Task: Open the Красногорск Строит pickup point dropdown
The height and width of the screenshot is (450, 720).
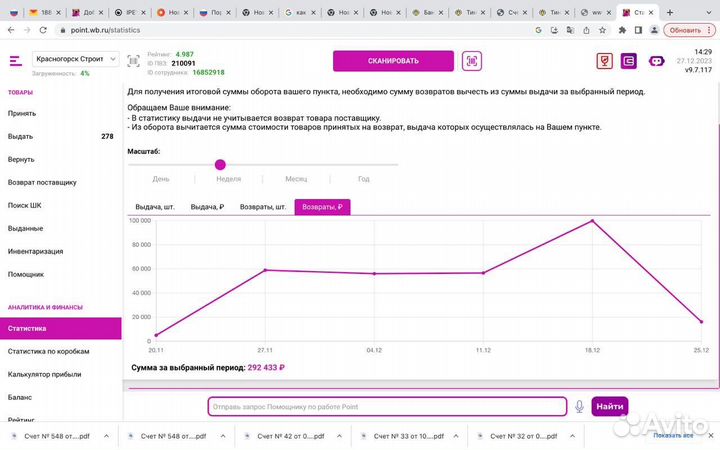Action: tap(75, 60)
